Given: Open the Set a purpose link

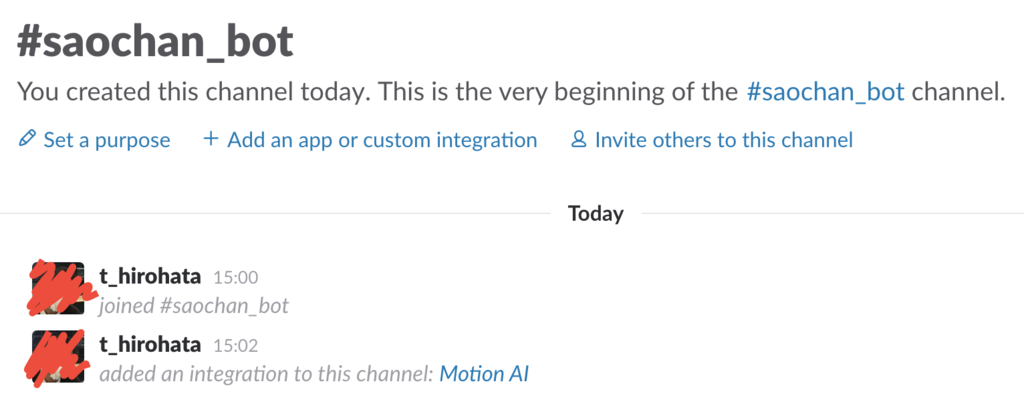Looking at the screenshot, I should (106, 140).
